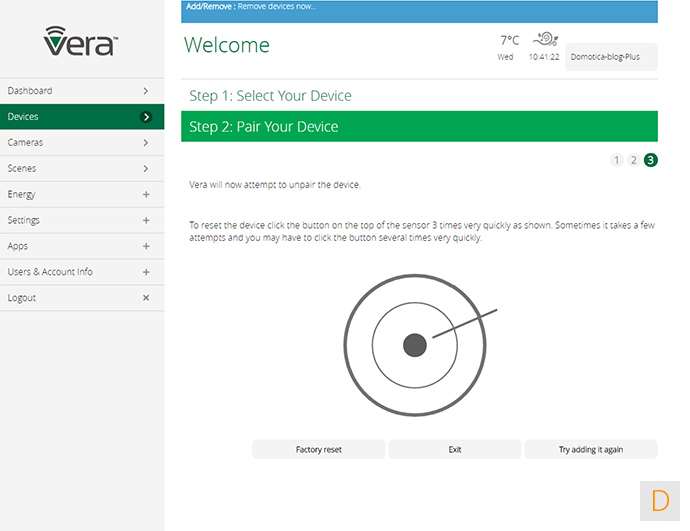This screenshot has height=531, width=690.
Task: Click the orange D badge icon
Action: (660, 499)
